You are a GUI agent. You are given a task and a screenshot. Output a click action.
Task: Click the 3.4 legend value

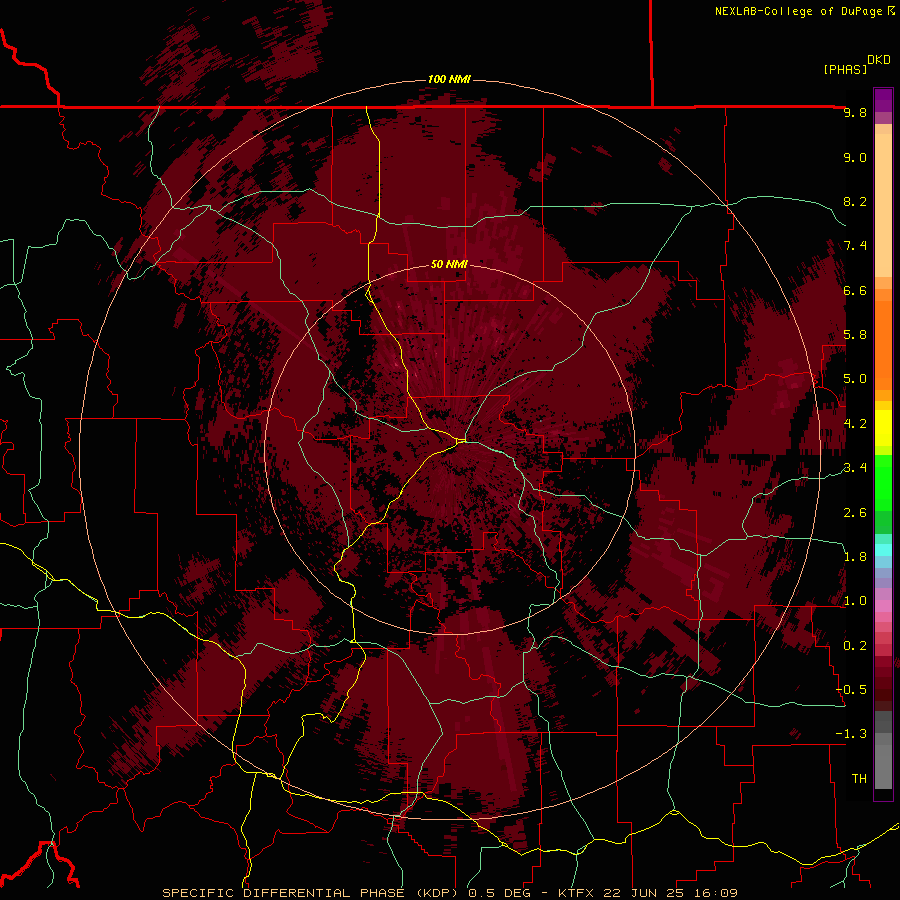point(855,468)
